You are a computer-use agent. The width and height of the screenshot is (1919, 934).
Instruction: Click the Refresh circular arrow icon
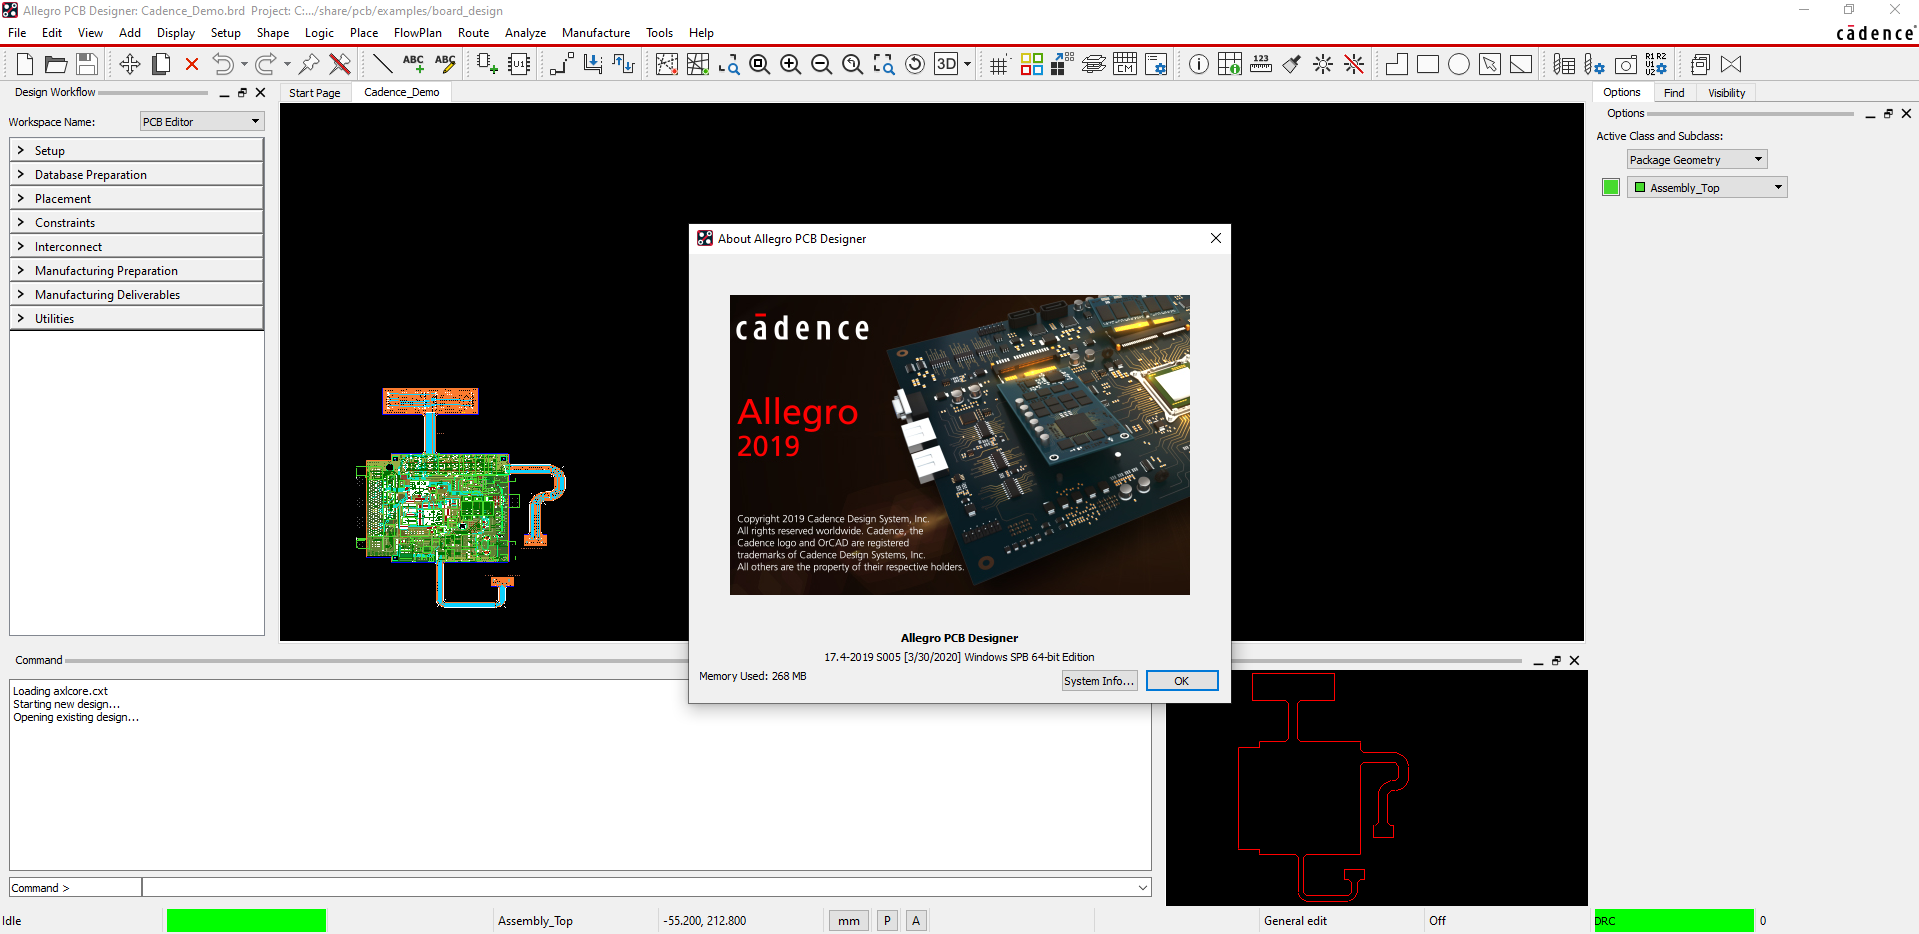(915, 65)
